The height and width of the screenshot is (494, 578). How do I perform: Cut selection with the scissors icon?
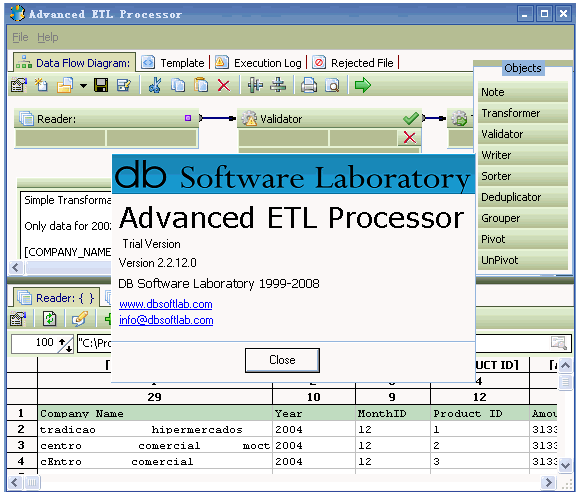click(155, 85)
